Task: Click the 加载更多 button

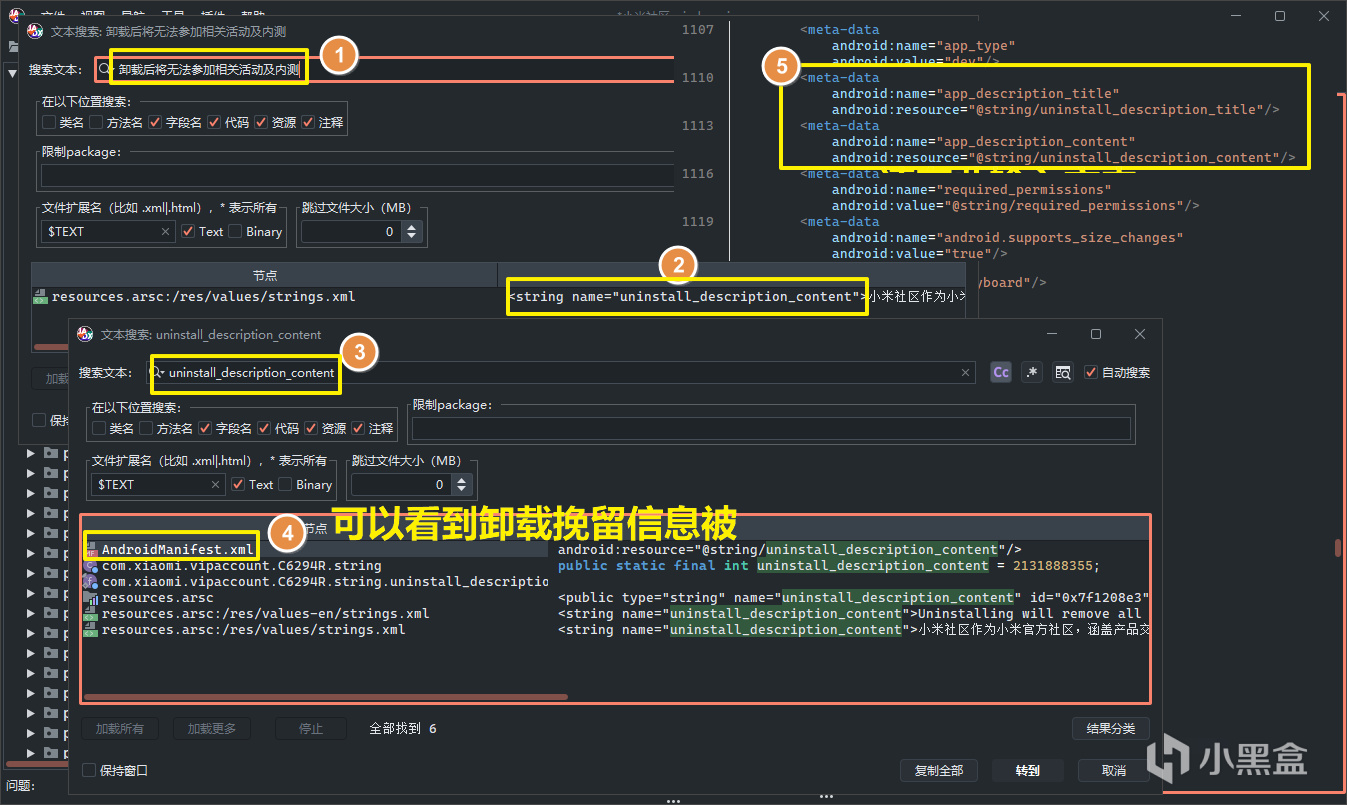Action: [212, 729]
